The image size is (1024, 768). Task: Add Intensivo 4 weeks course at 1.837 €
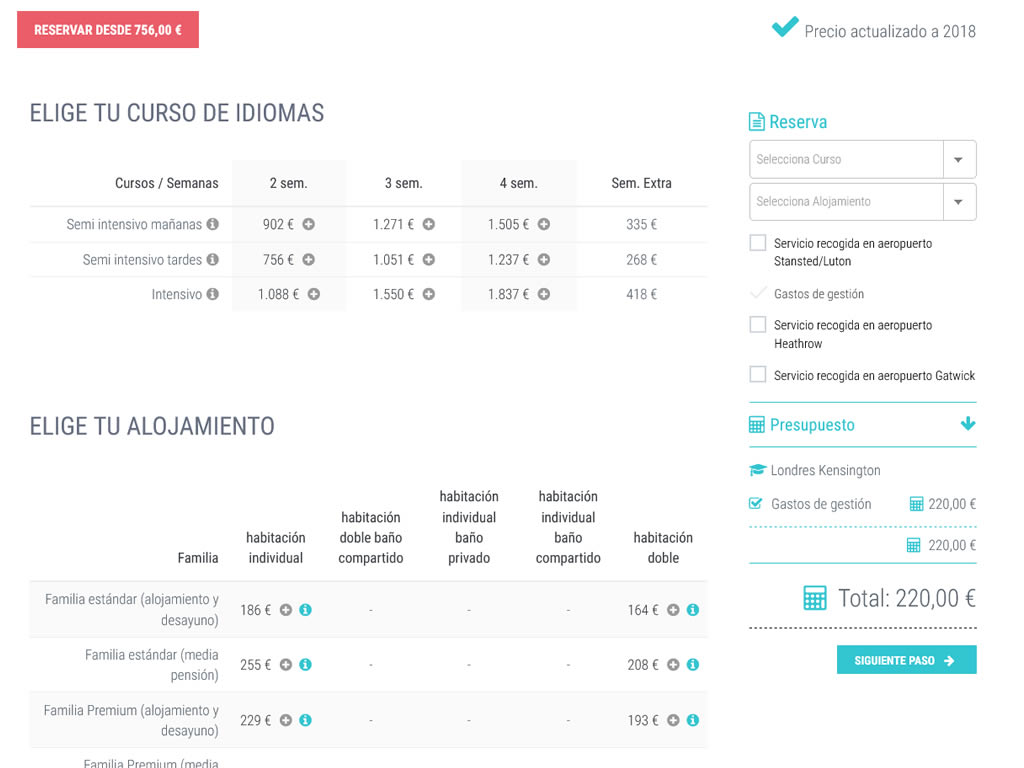tap(543, 295)
